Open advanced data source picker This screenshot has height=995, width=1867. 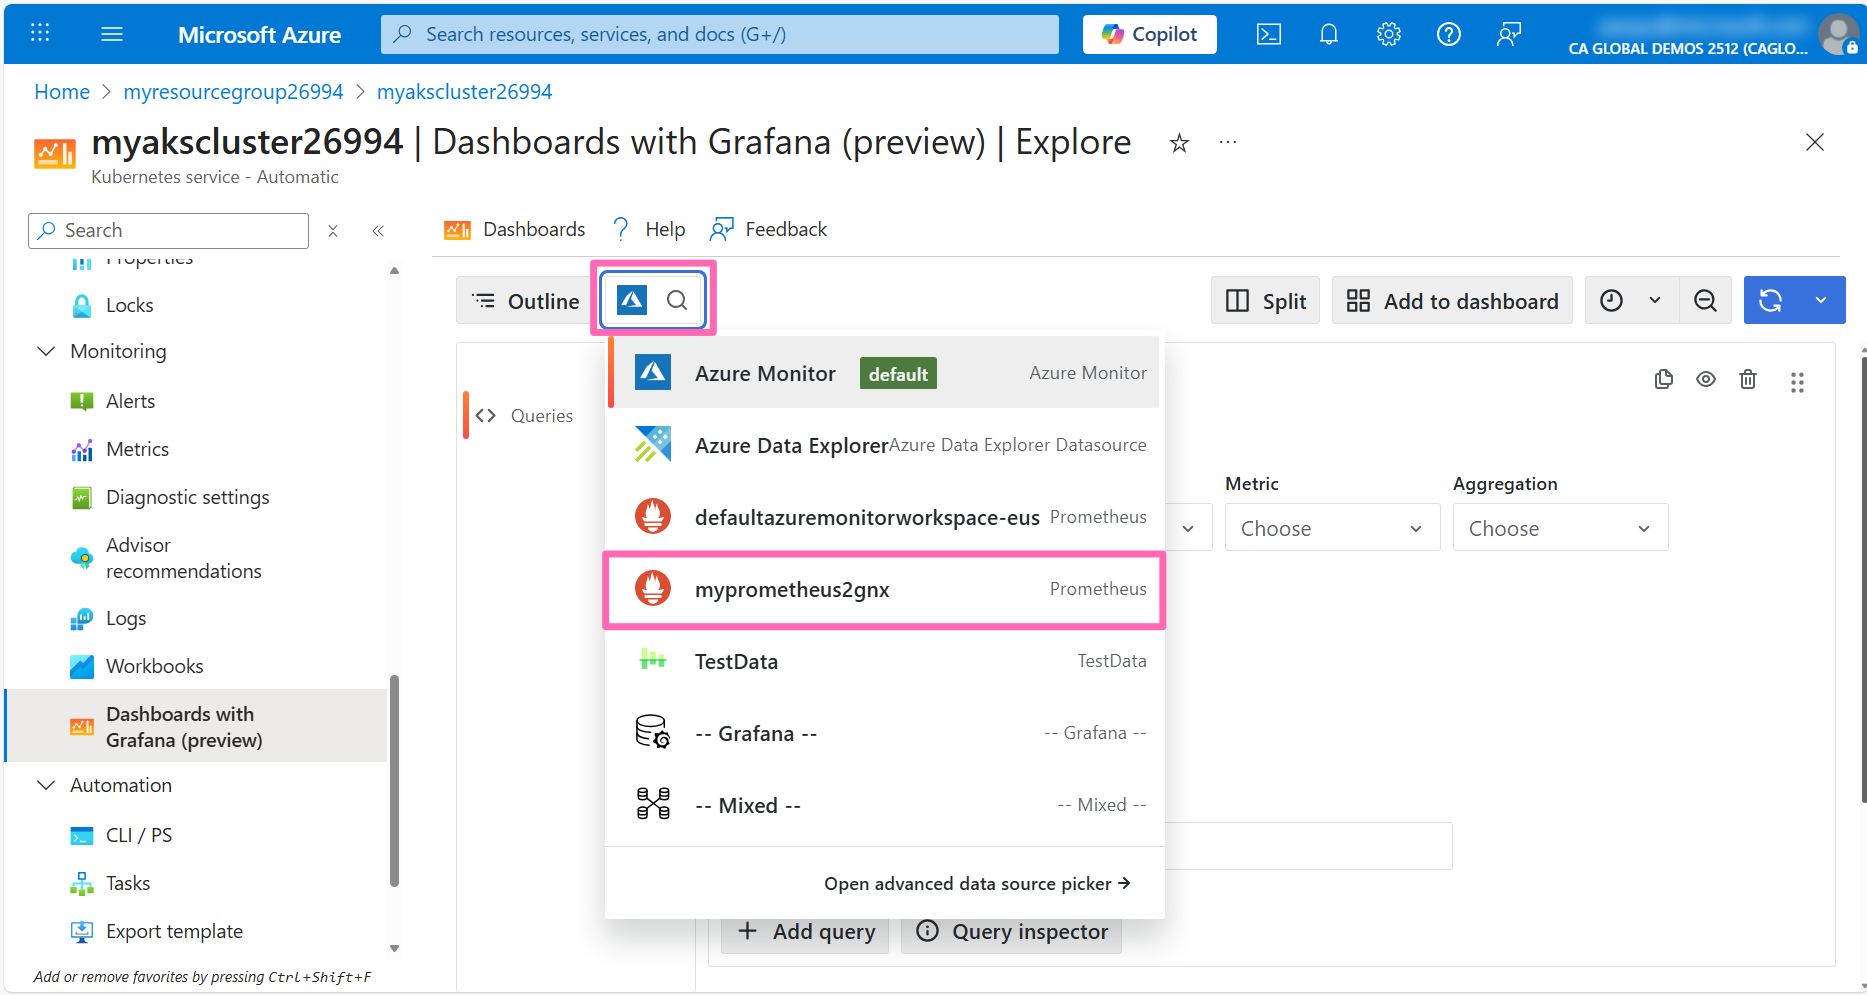pos(976,884)
